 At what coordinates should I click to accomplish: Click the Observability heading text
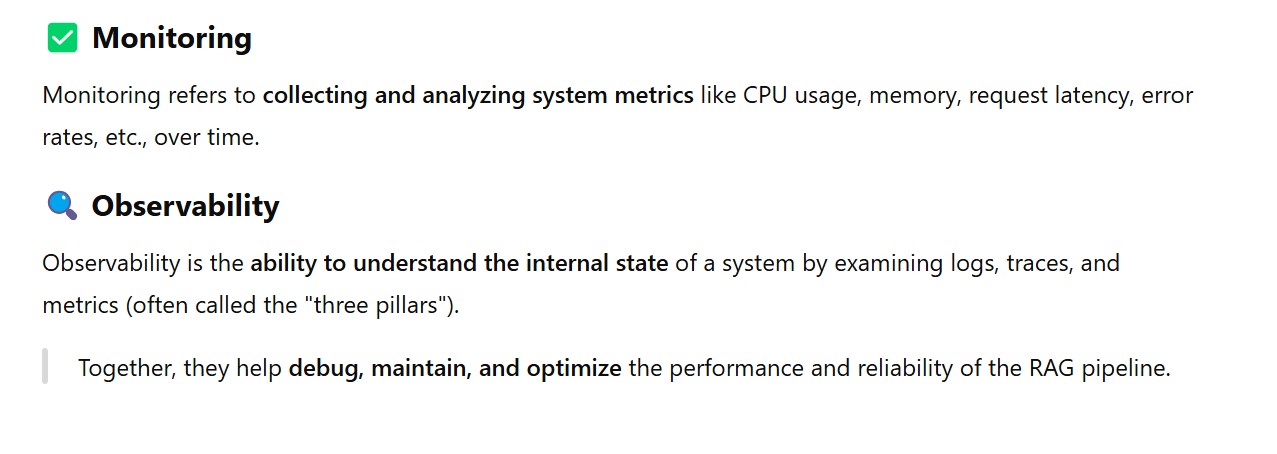click(x=185, y=206)
